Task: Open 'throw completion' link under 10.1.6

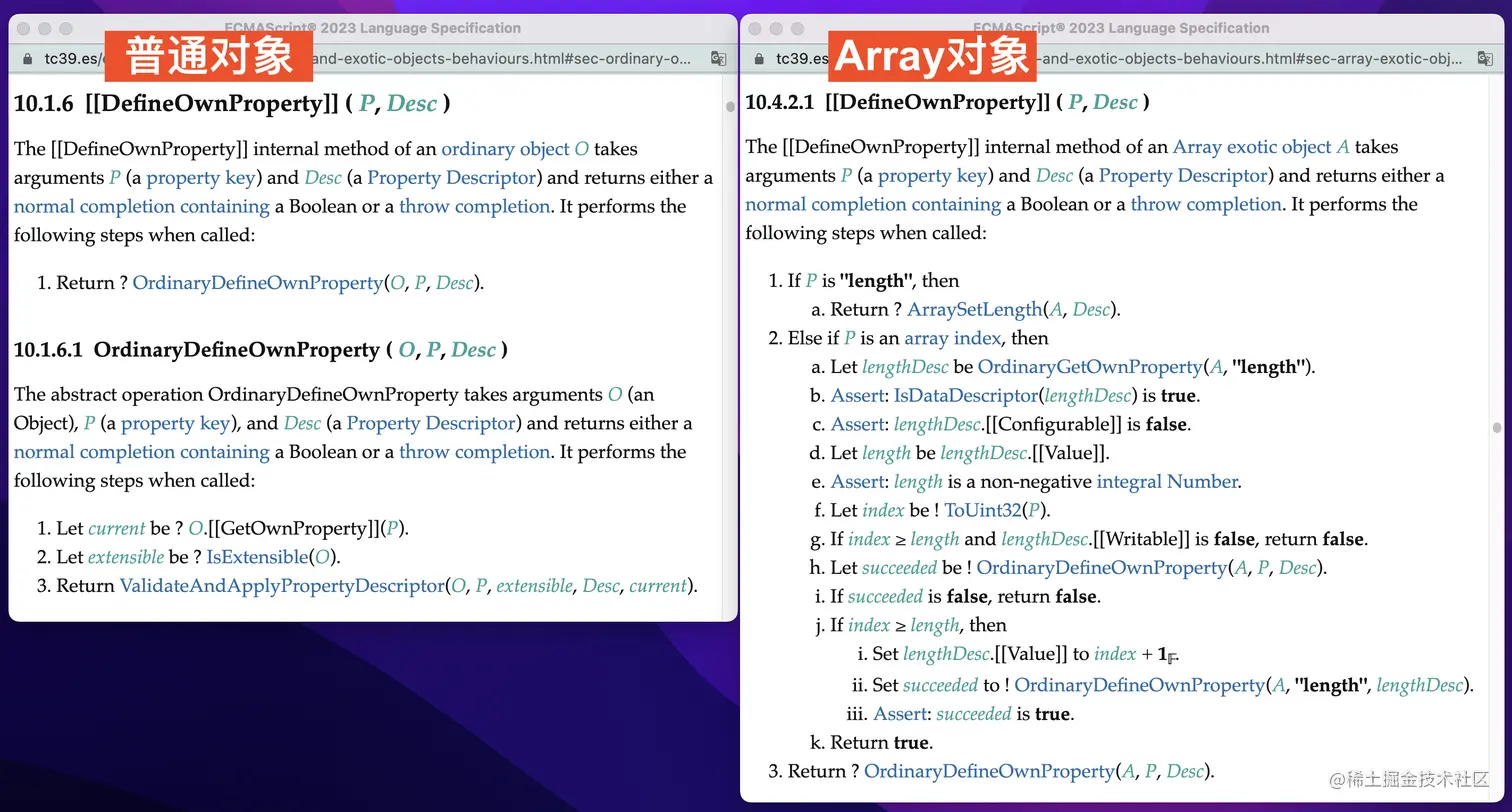Action: point(475,207)
